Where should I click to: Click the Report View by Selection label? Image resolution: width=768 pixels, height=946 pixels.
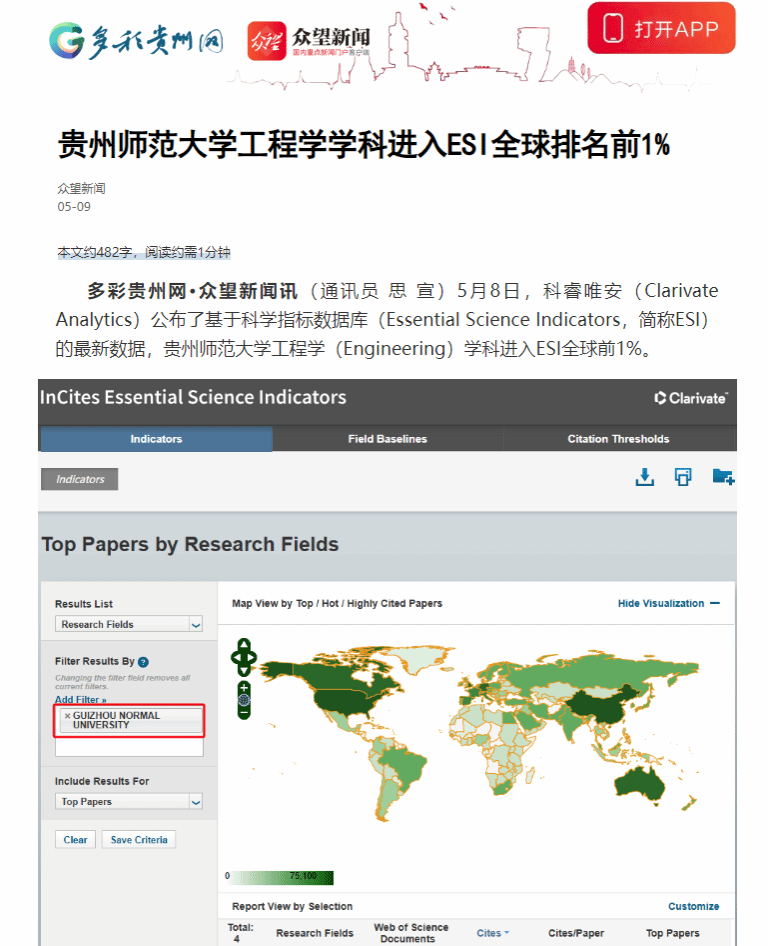(x=292, y=906)
